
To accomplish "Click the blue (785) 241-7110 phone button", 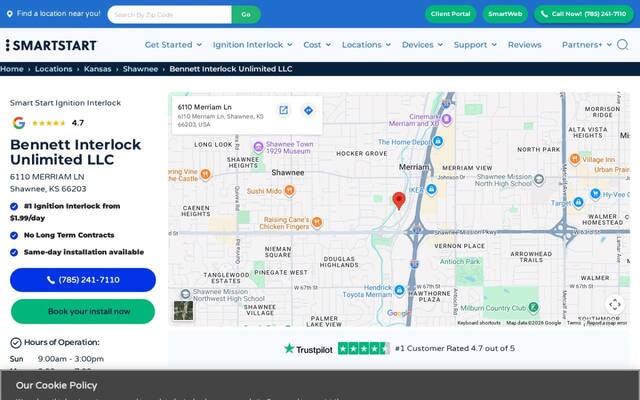I will tap(83, 280).
